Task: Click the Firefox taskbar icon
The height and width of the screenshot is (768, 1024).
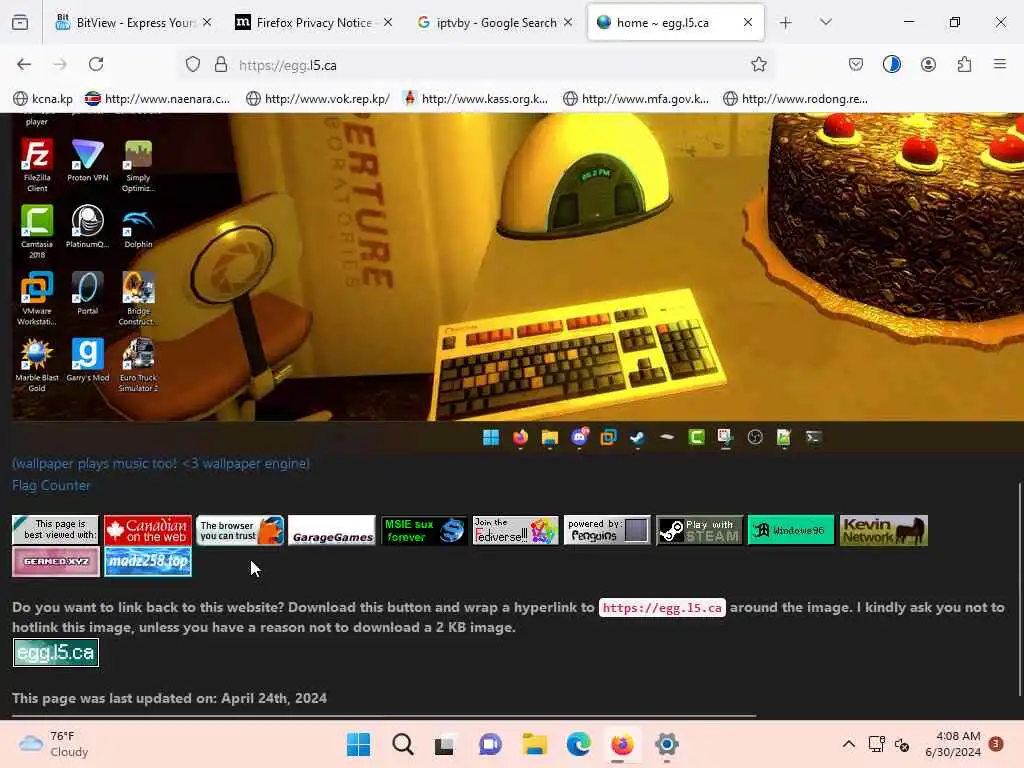Action: pyautogui.click(x=622, y=744)
